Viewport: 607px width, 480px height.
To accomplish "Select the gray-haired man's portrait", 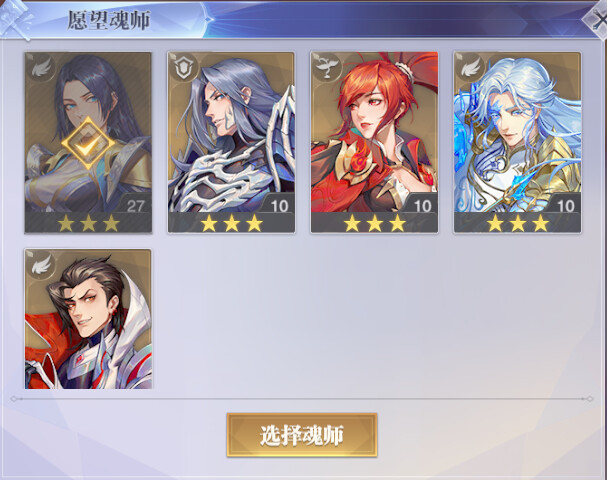I will pyautogui.click(x=231, y=142).
